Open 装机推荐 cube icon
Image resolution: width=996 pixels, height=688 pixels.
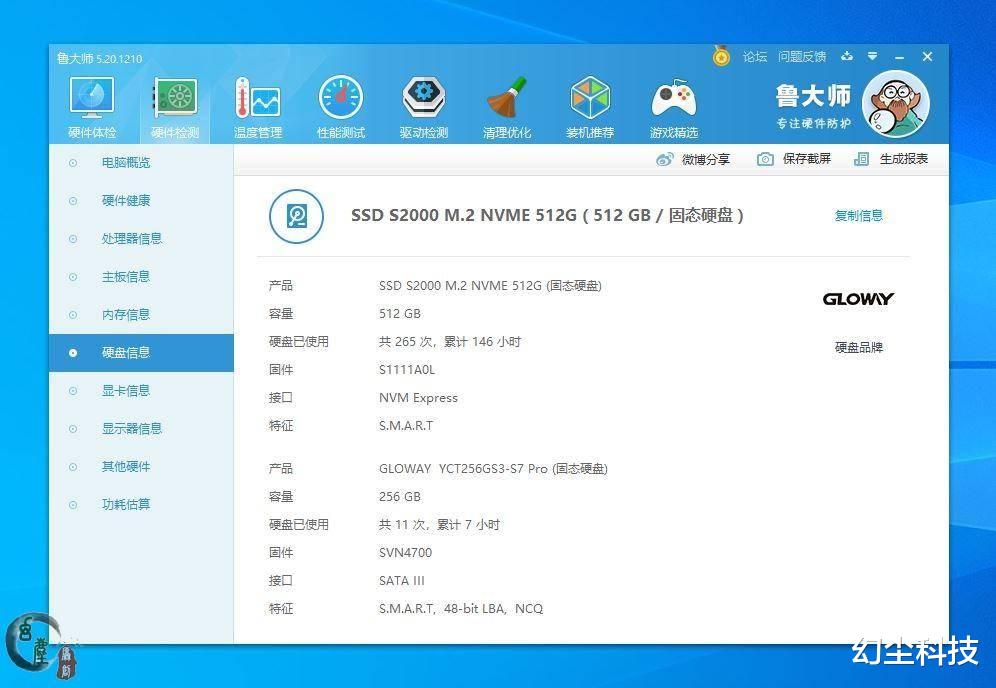pyautogui.click(x=590, y=107)
